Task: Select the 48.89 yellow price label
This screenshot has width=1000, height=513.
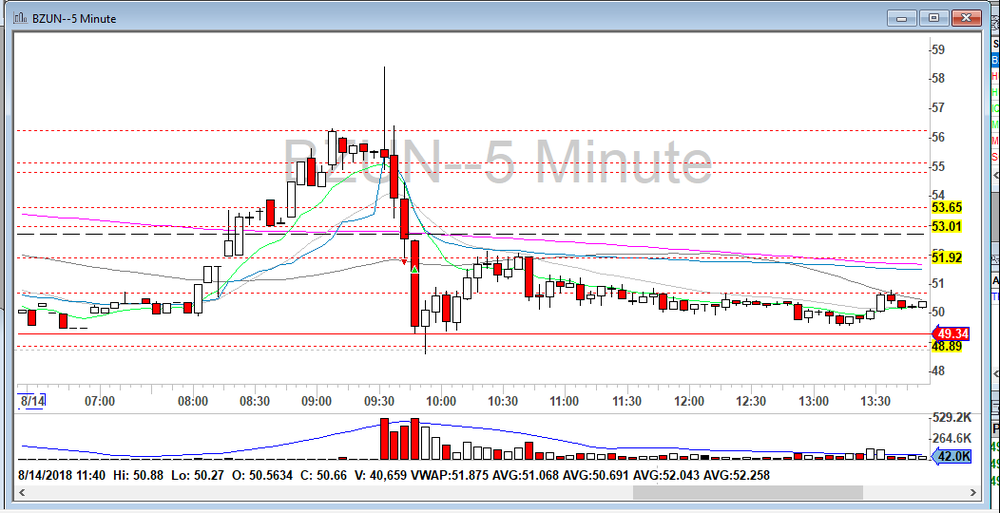Action: click(946, 346)
